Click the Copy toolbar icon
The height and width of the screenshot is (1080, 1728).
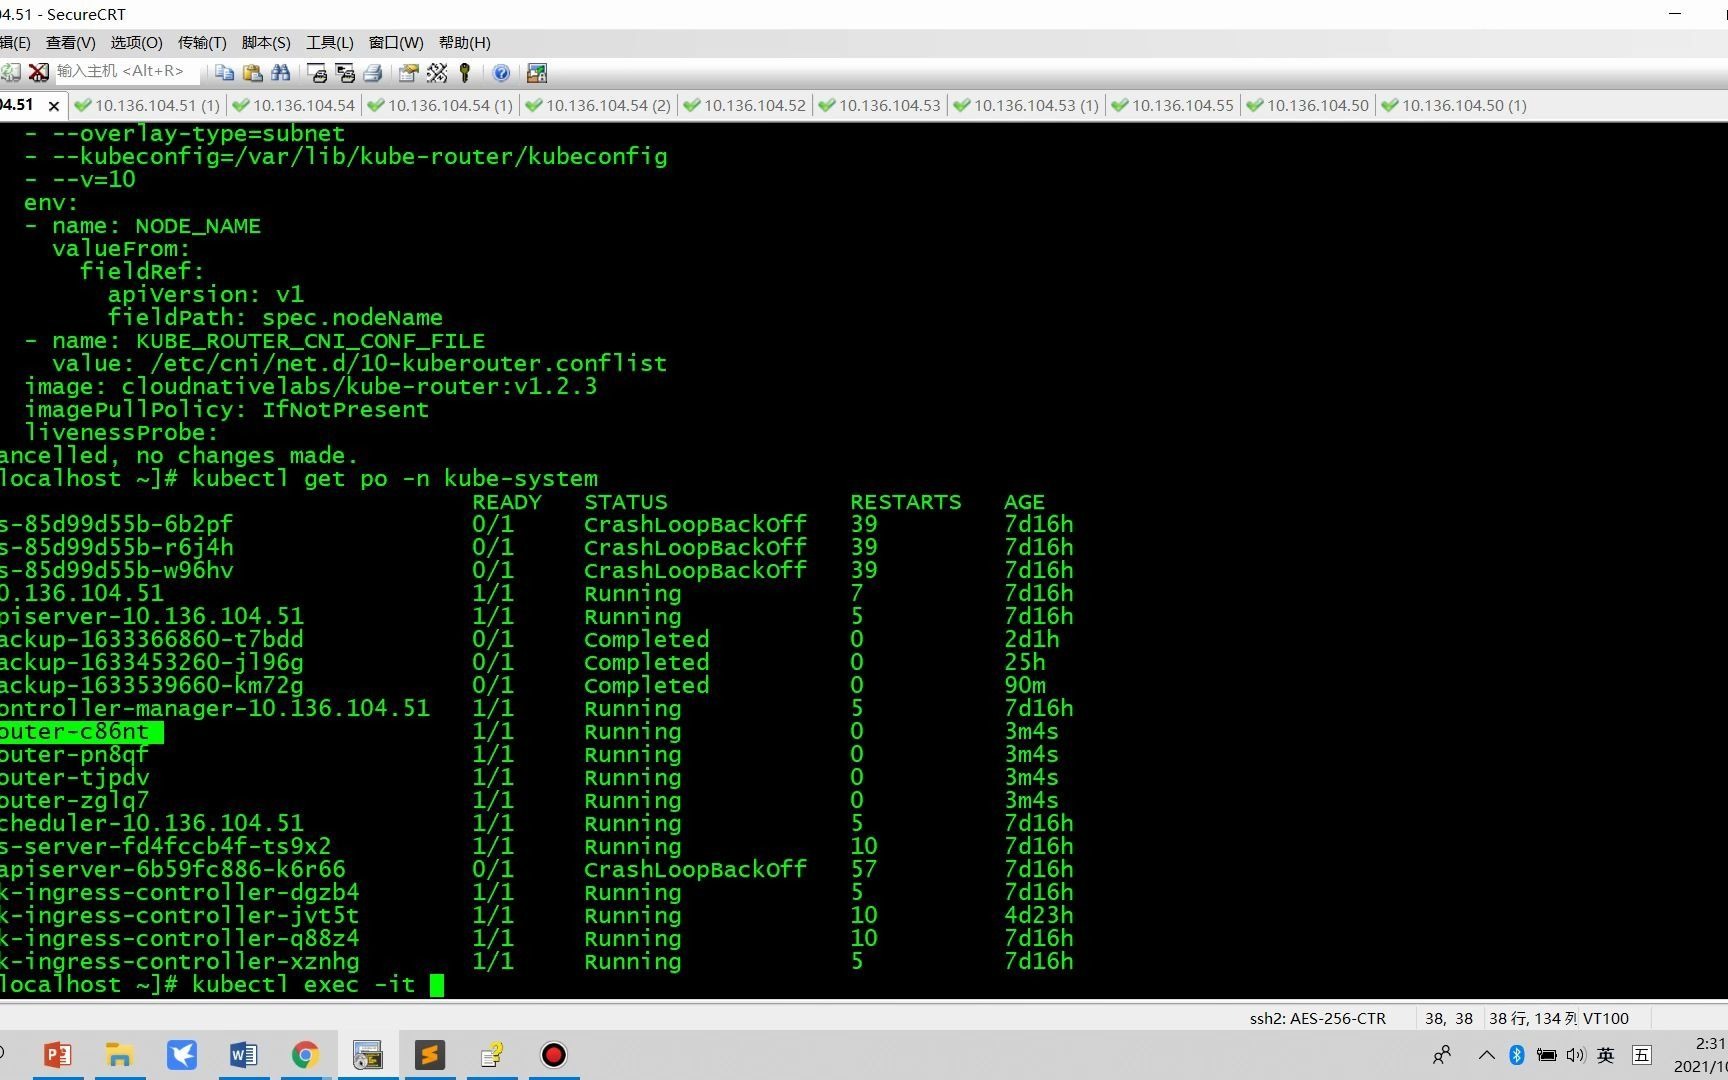point(225,72)
